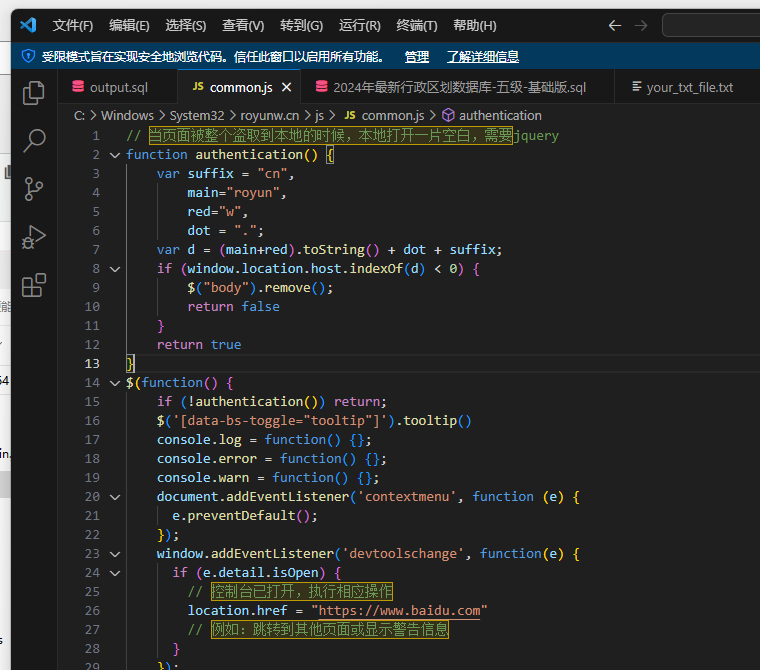Screen dimensions: 760x670
Task: Open Source Control view in the activity bar
Action: 33,189
